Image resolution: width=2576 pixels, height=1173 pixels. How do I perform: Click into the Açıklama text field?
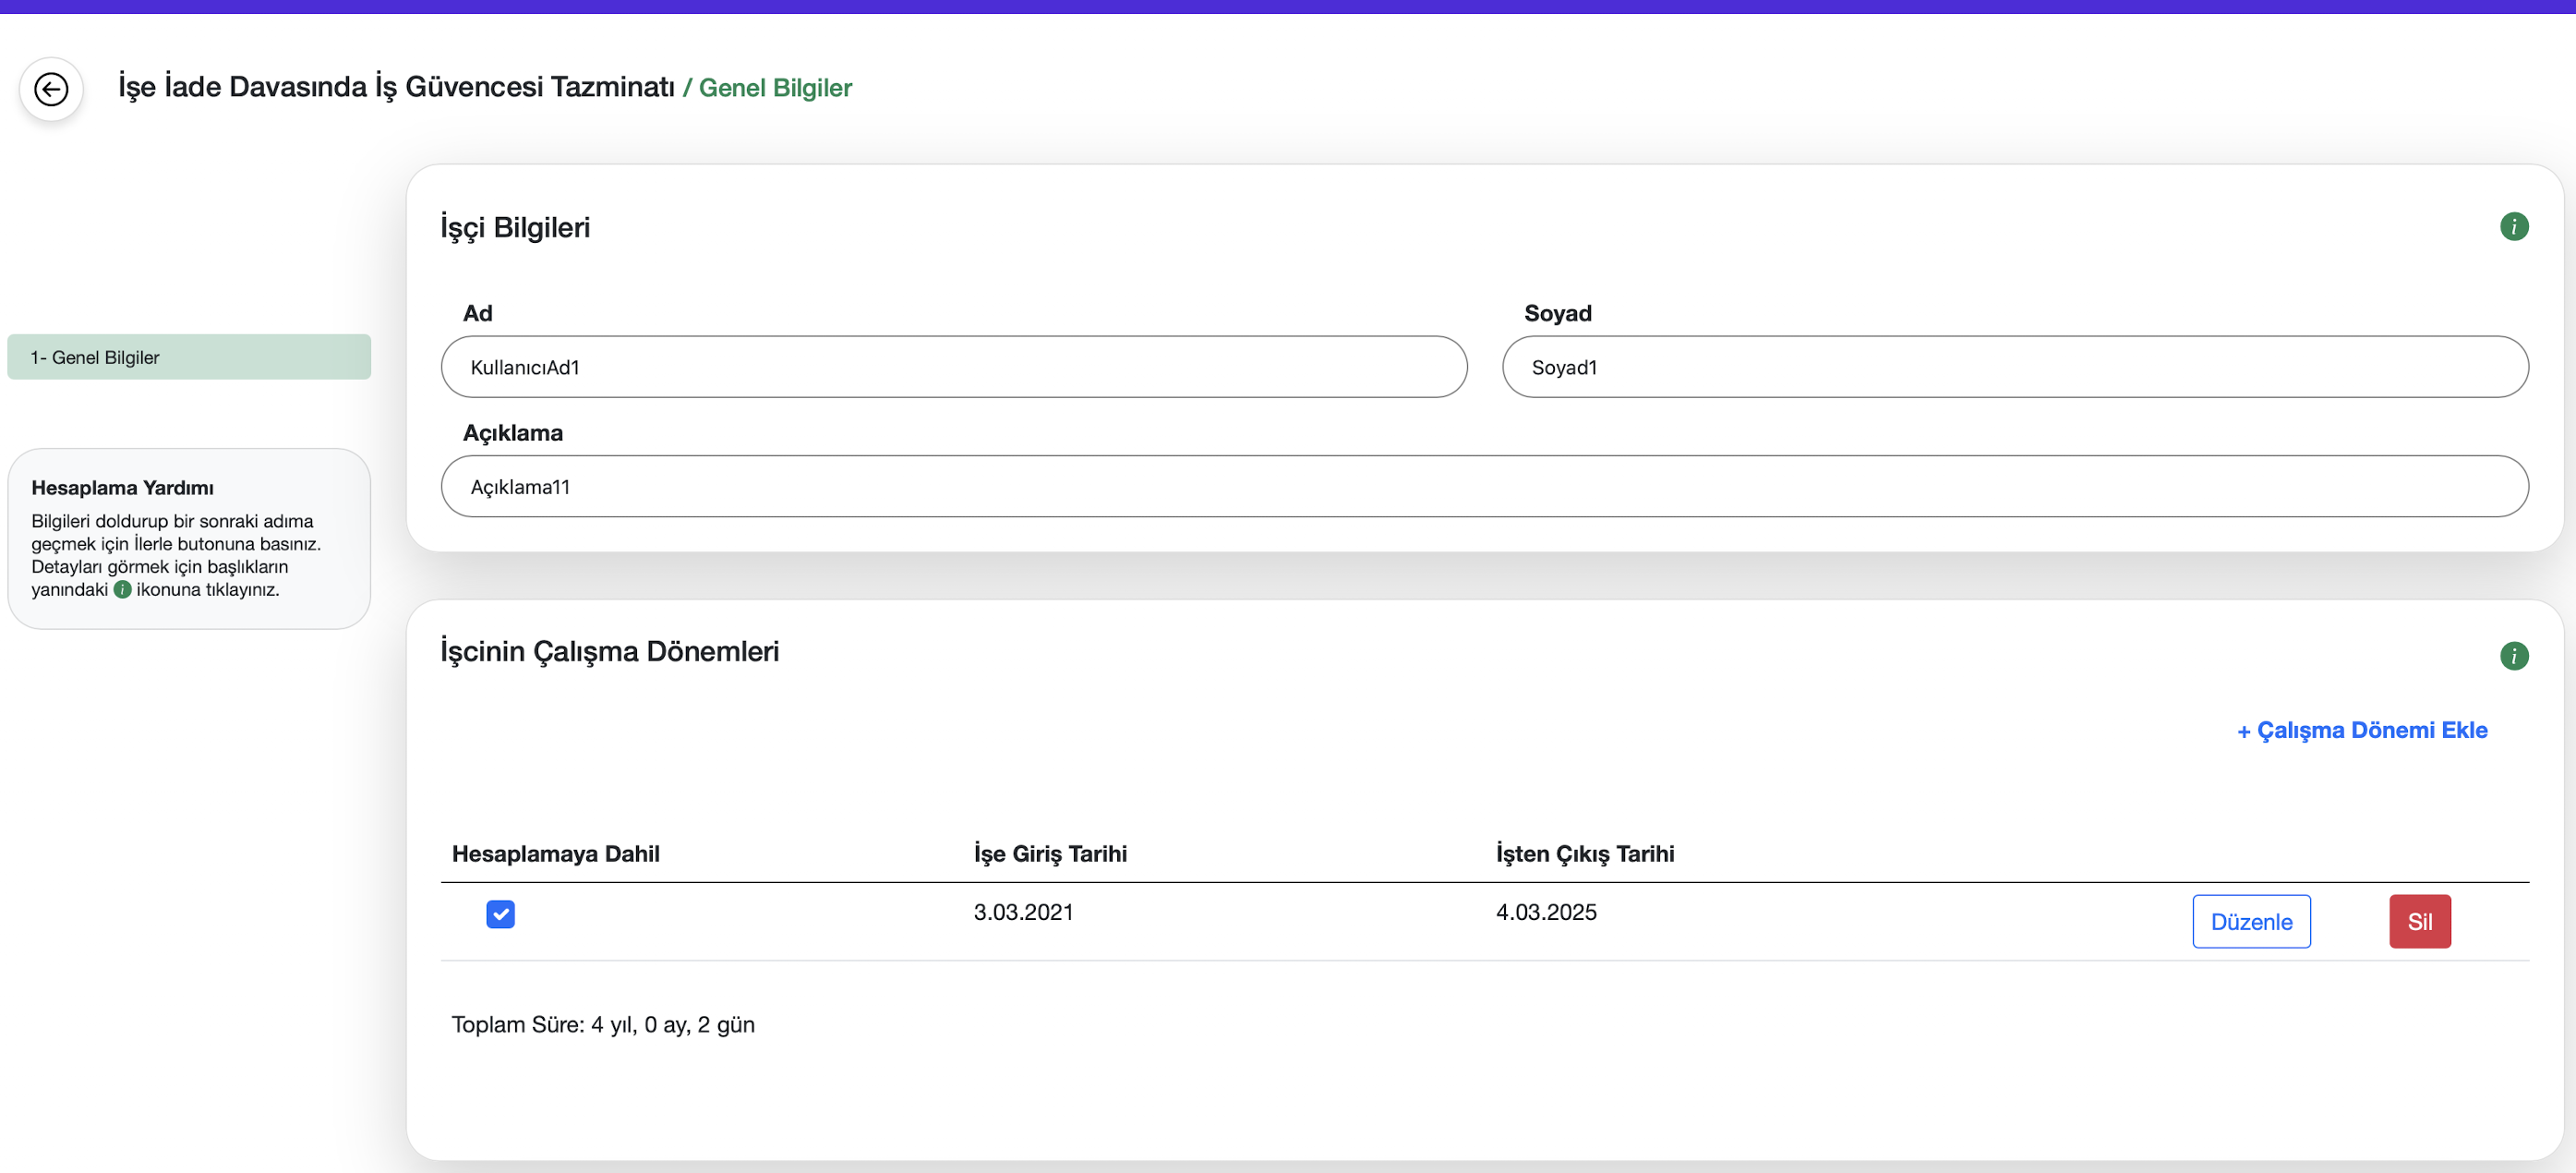point(1484,487)
